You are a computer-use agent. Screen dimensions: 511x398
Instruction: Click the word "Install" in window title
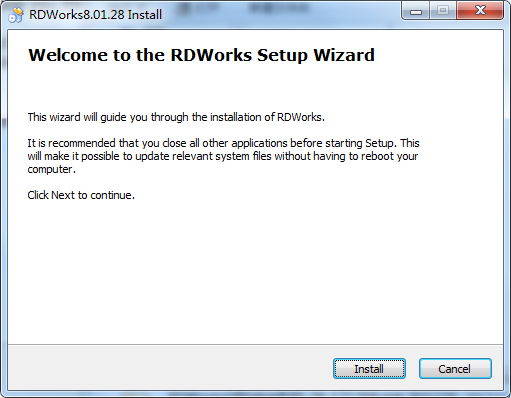click(x=145, y=15)
